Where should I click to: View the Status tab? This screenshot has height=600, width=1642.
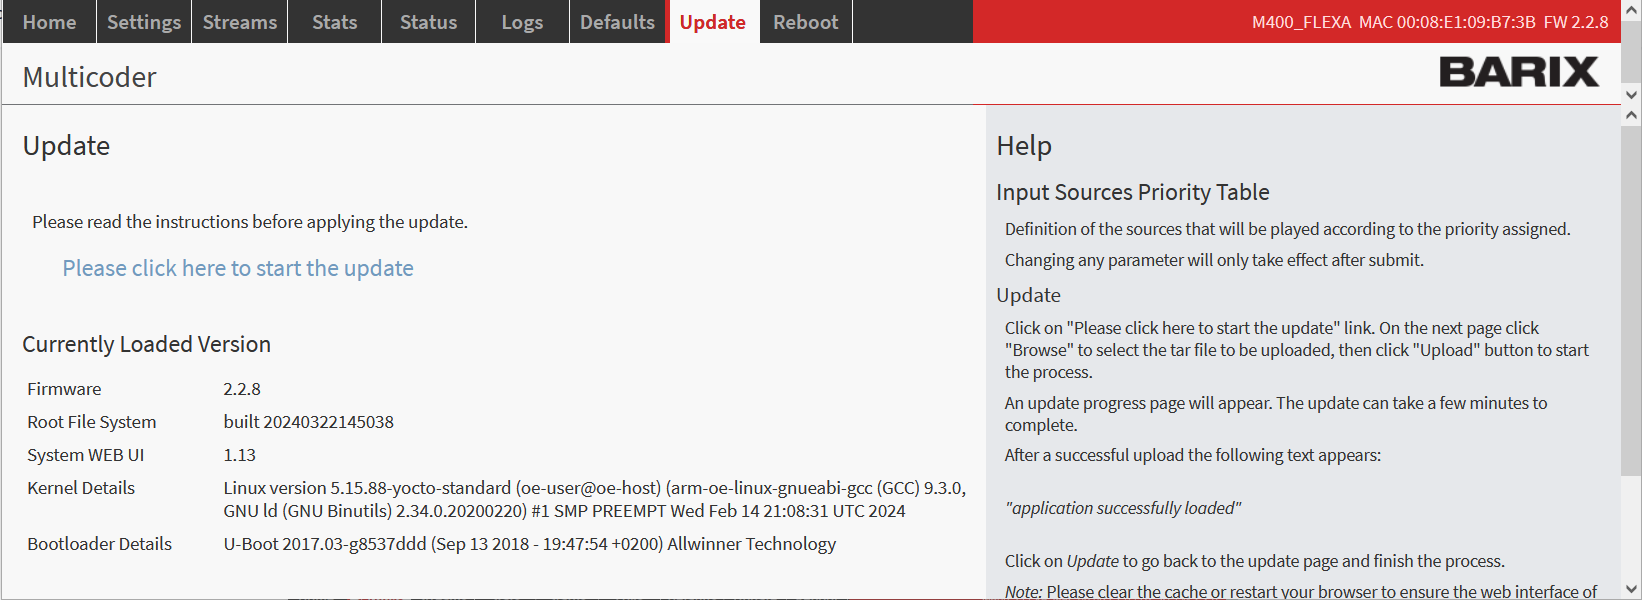[428, 22]
